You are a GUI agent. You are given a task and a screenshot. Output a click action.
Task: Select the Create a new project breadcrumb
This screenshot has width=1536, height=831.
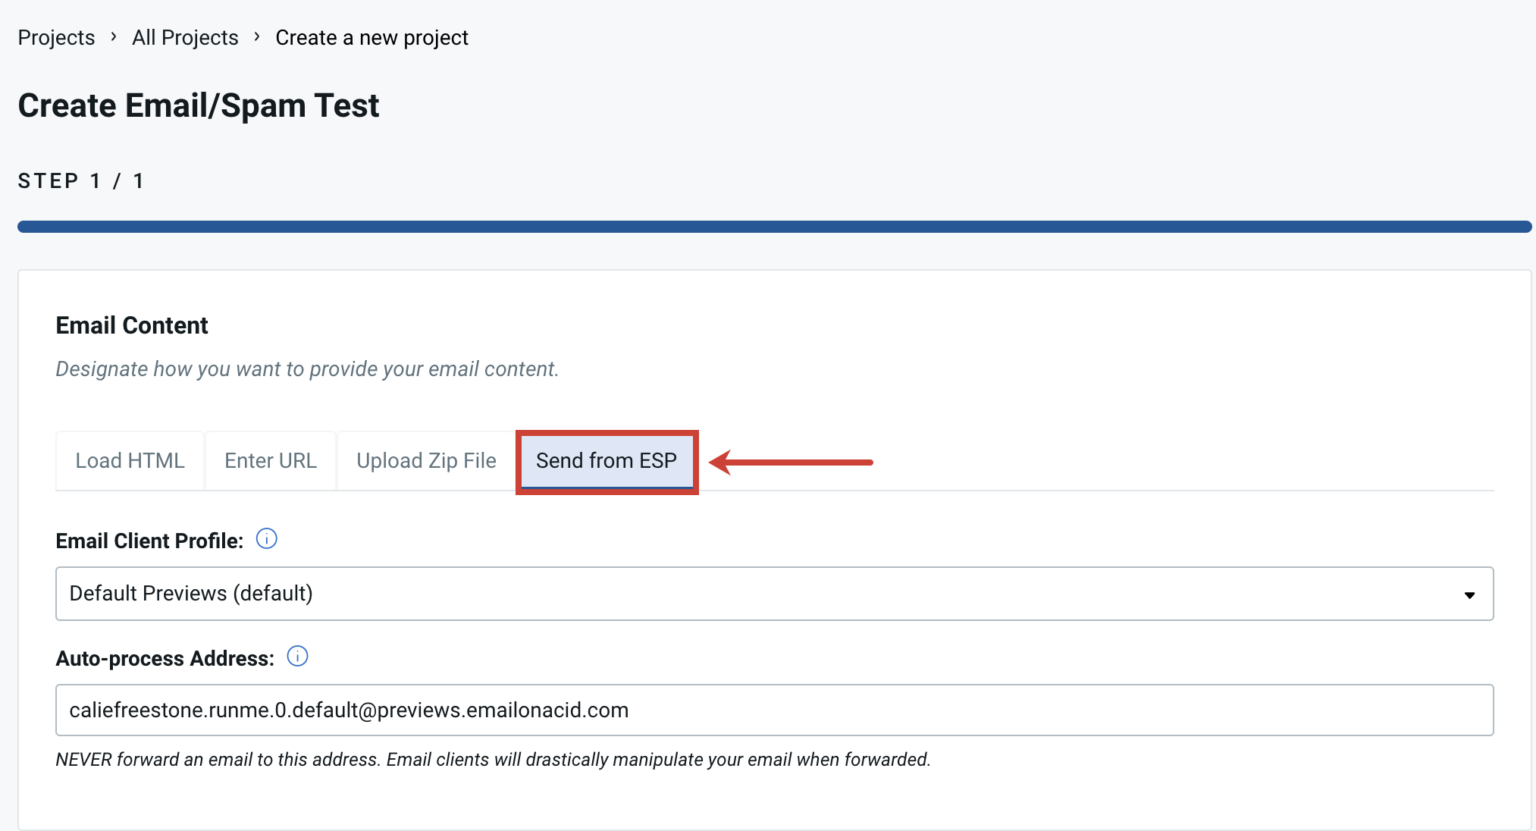[371, 37]
